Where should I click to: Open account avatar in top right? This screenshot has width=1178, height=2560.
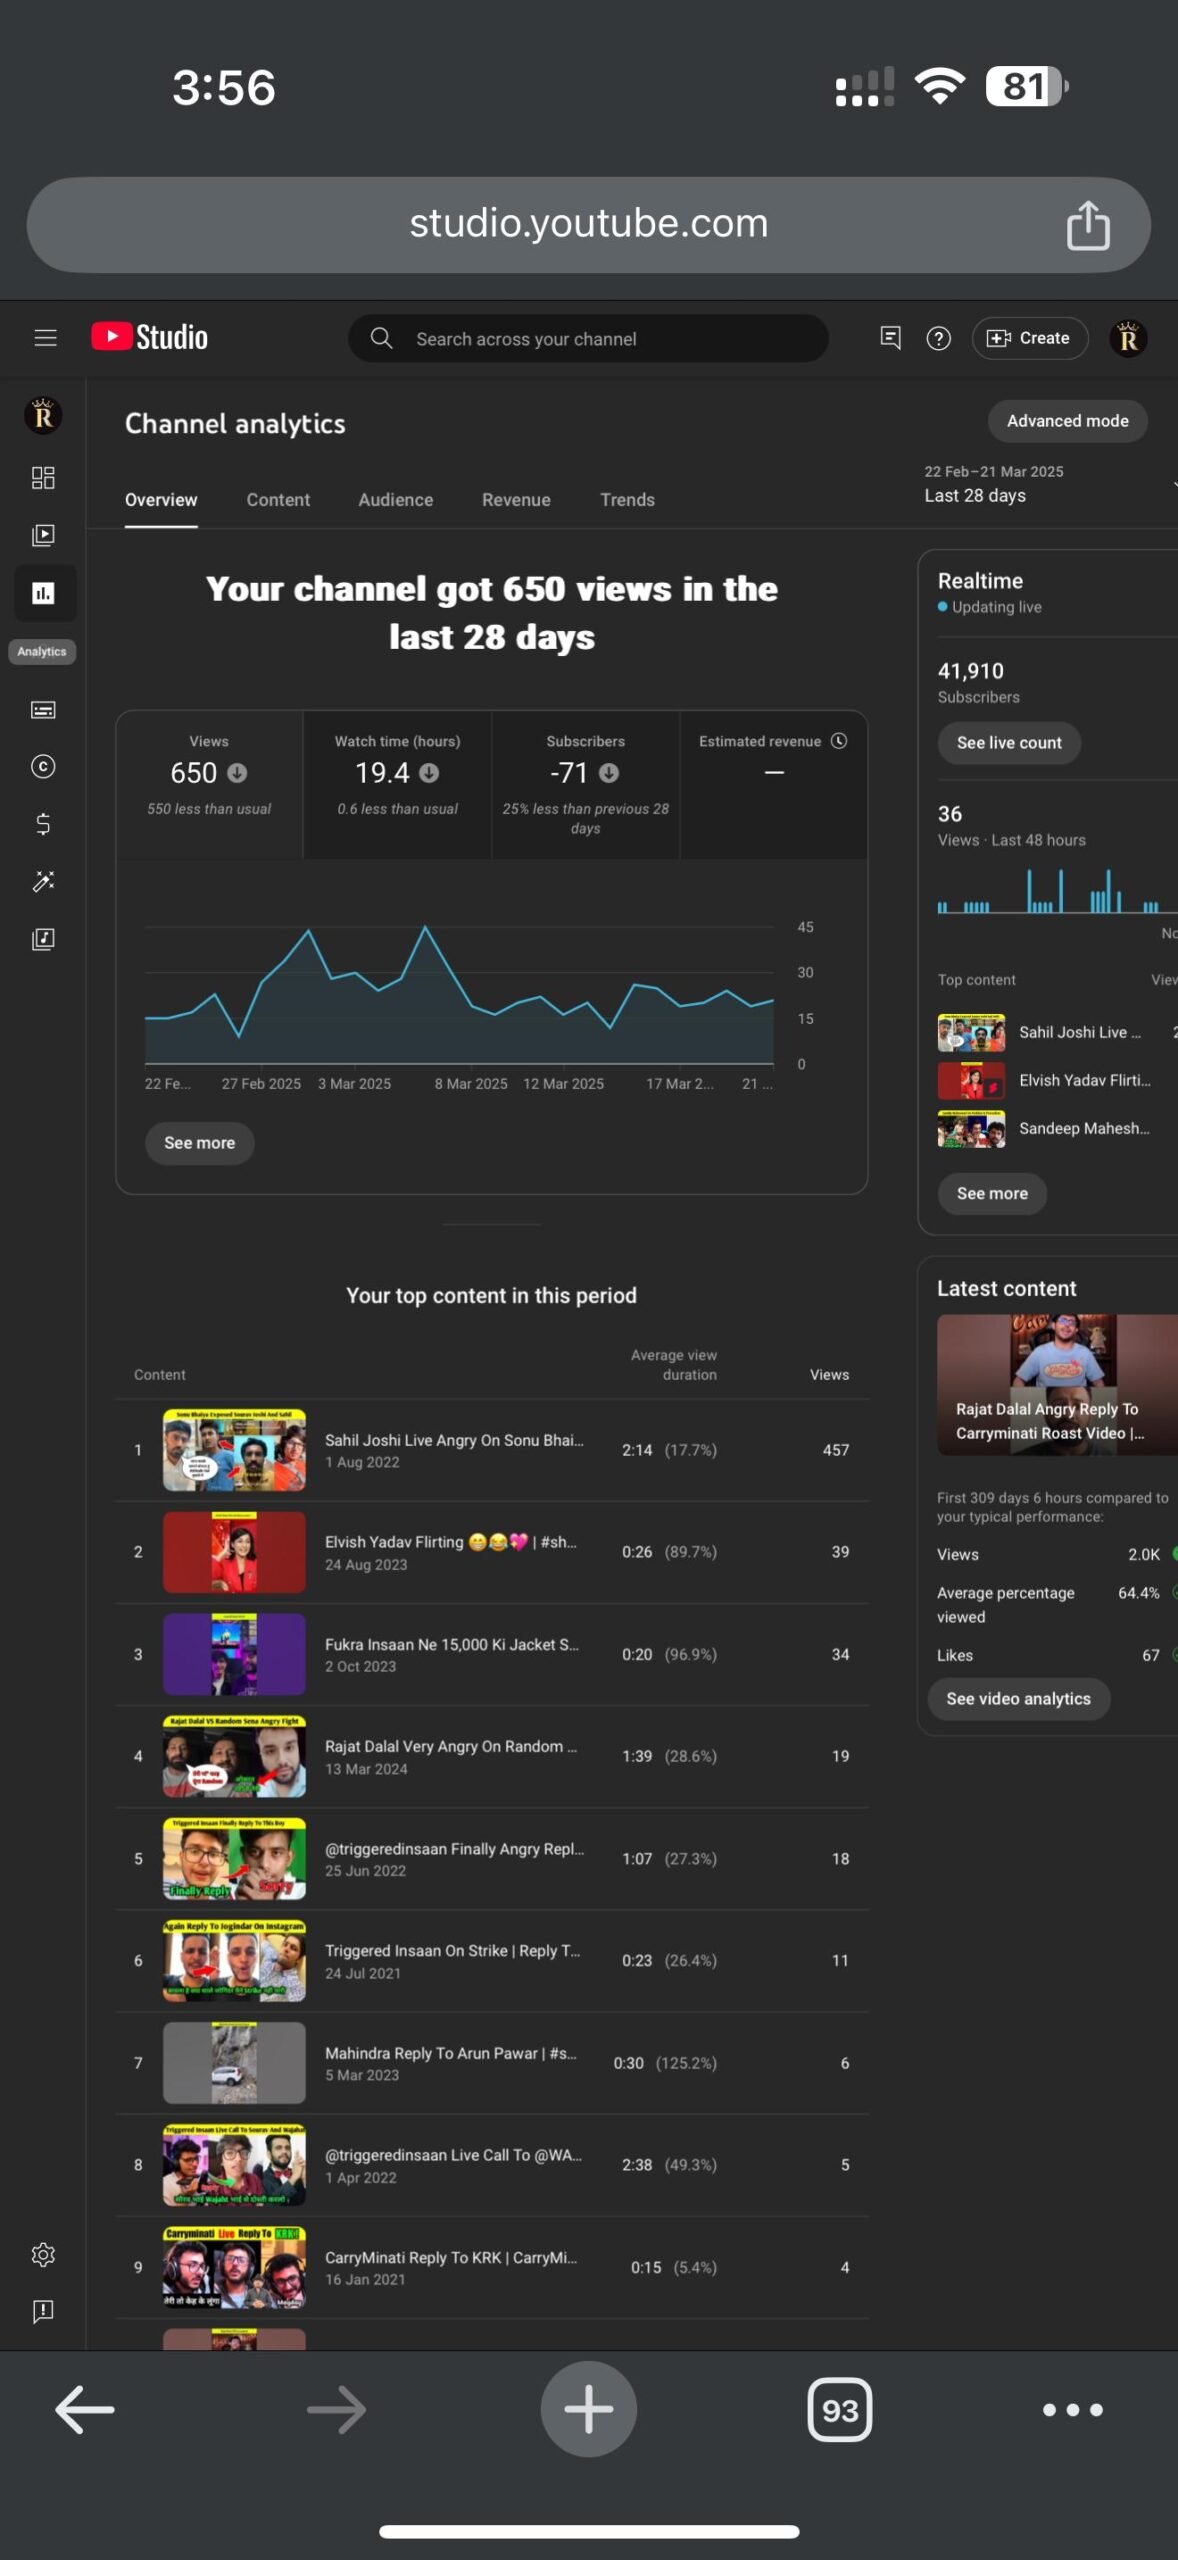pos(1128,338)
